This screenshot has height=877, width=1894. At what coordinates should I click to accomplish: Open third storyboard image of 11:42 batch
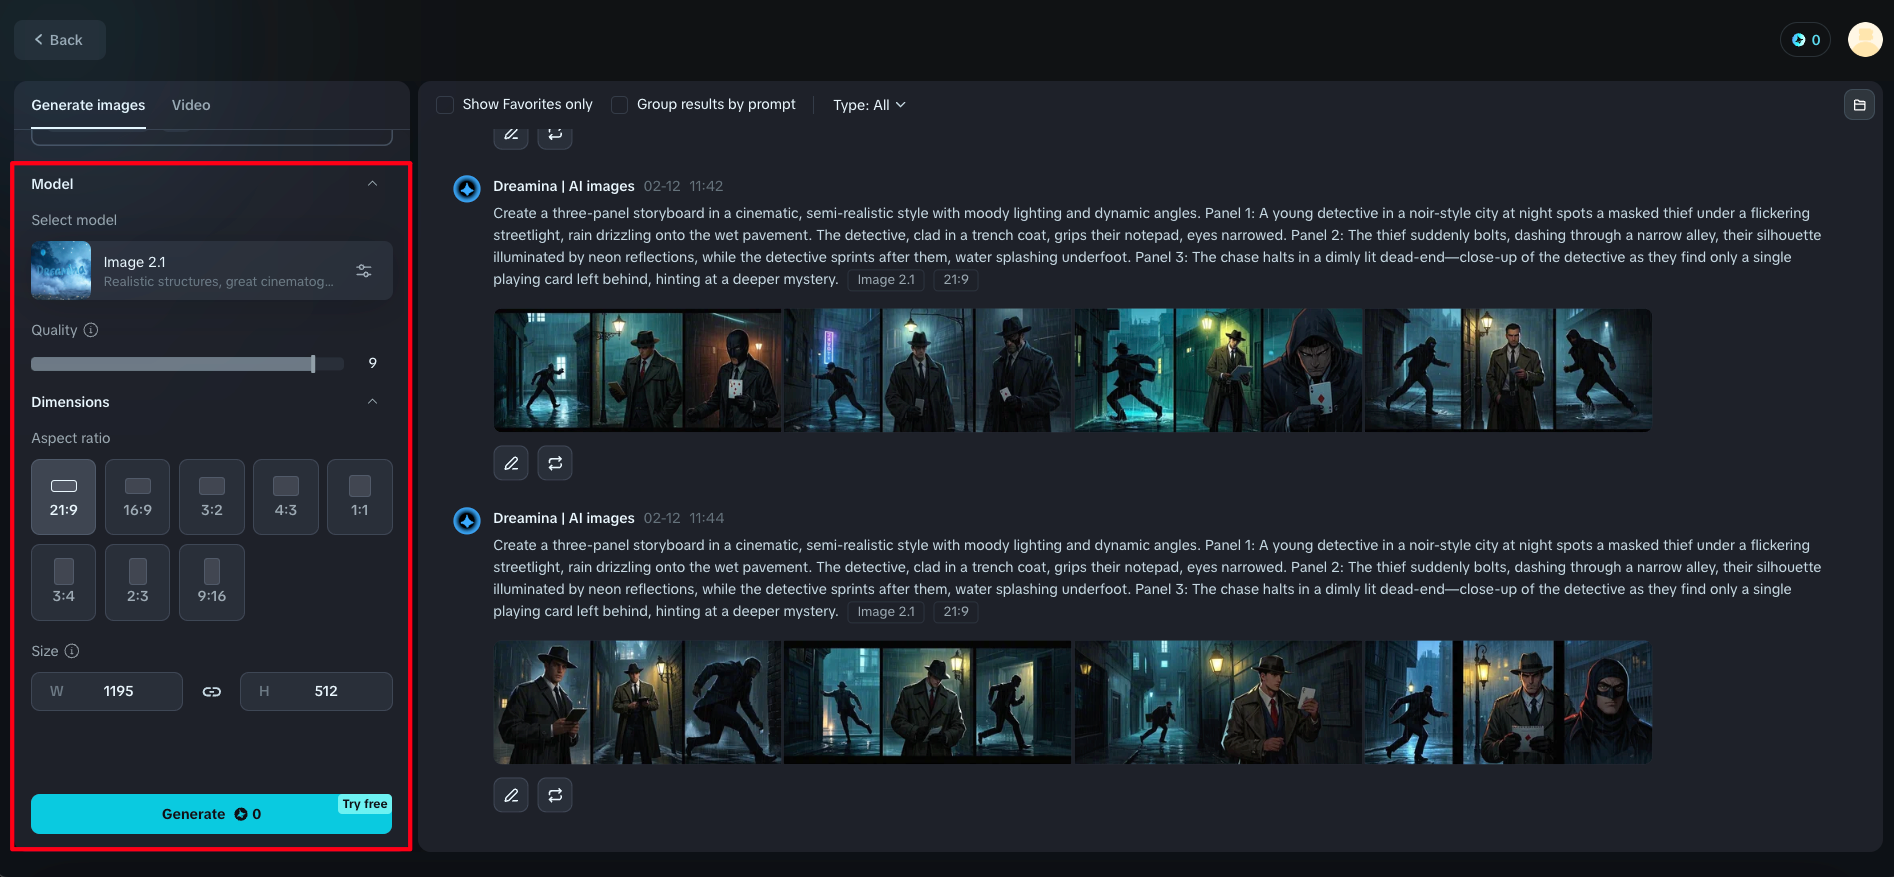point(1218,370)
